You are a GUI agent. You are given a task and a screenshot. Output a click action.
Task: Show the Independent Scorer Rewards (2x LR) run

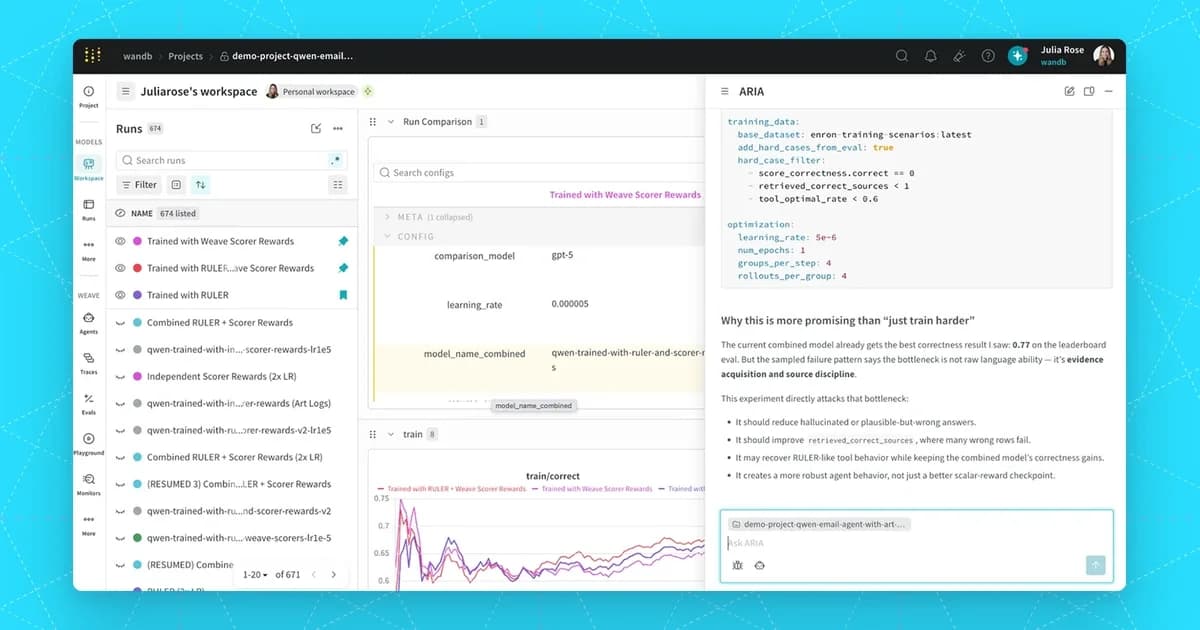coord(119,376)
